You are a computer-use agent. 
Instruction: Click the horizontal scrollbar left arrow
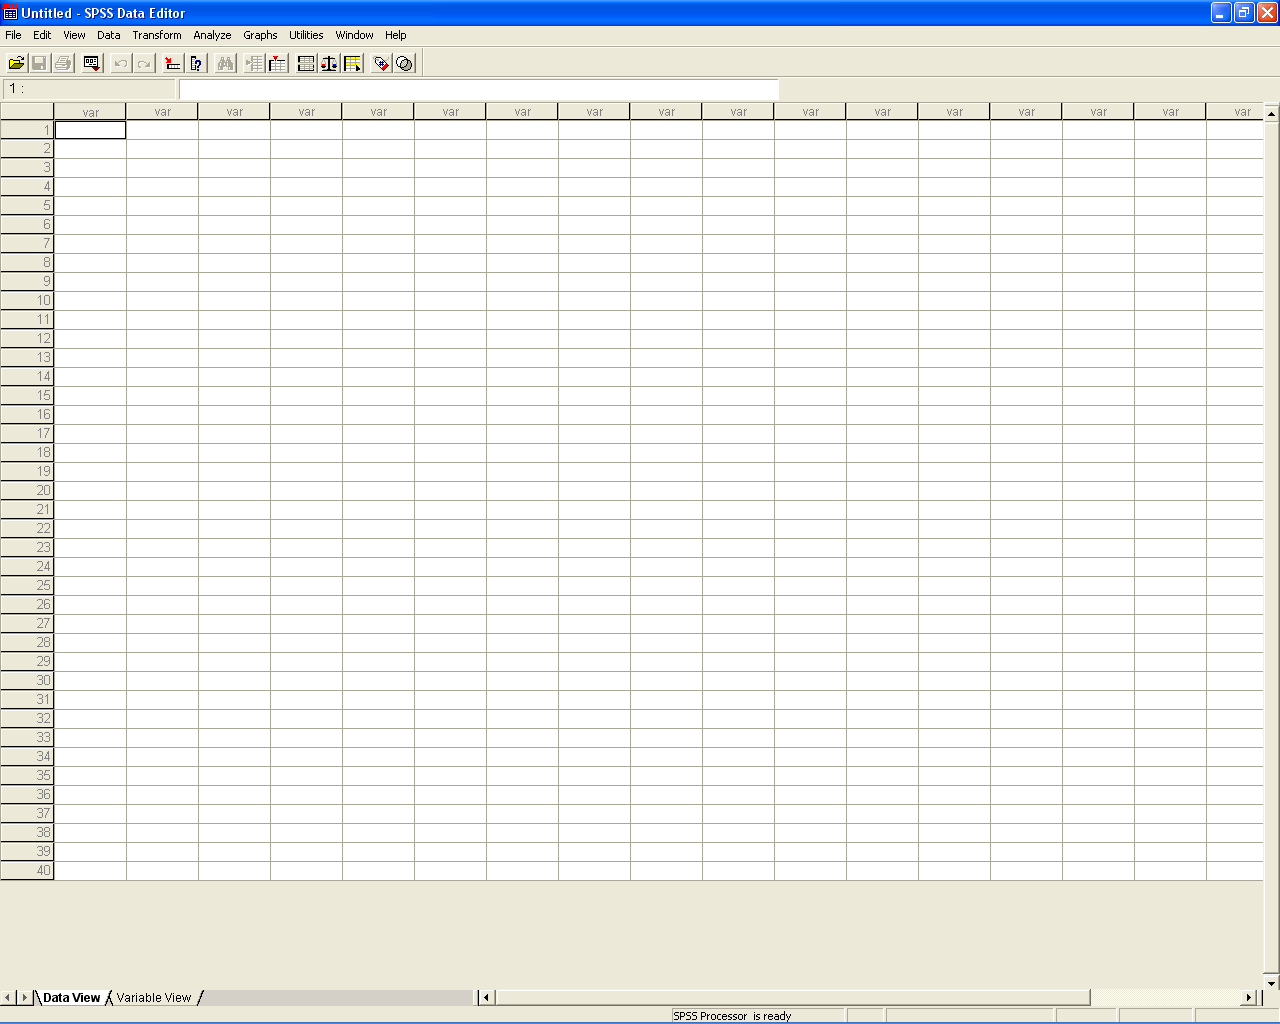486,997
